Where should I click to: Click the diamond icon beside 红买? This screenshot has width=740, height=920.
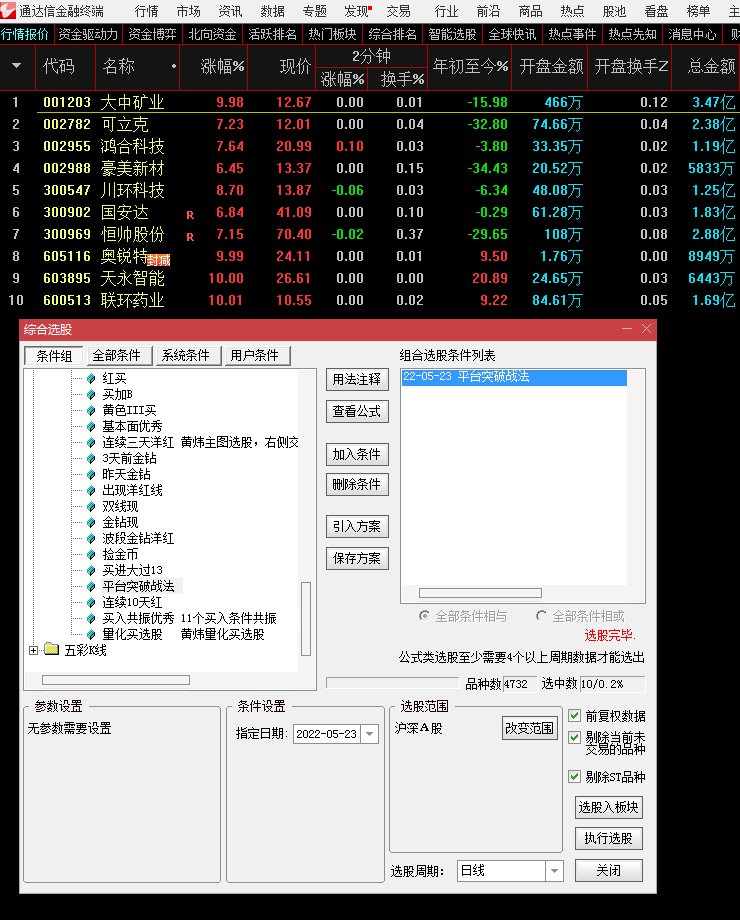click(91, 378)
